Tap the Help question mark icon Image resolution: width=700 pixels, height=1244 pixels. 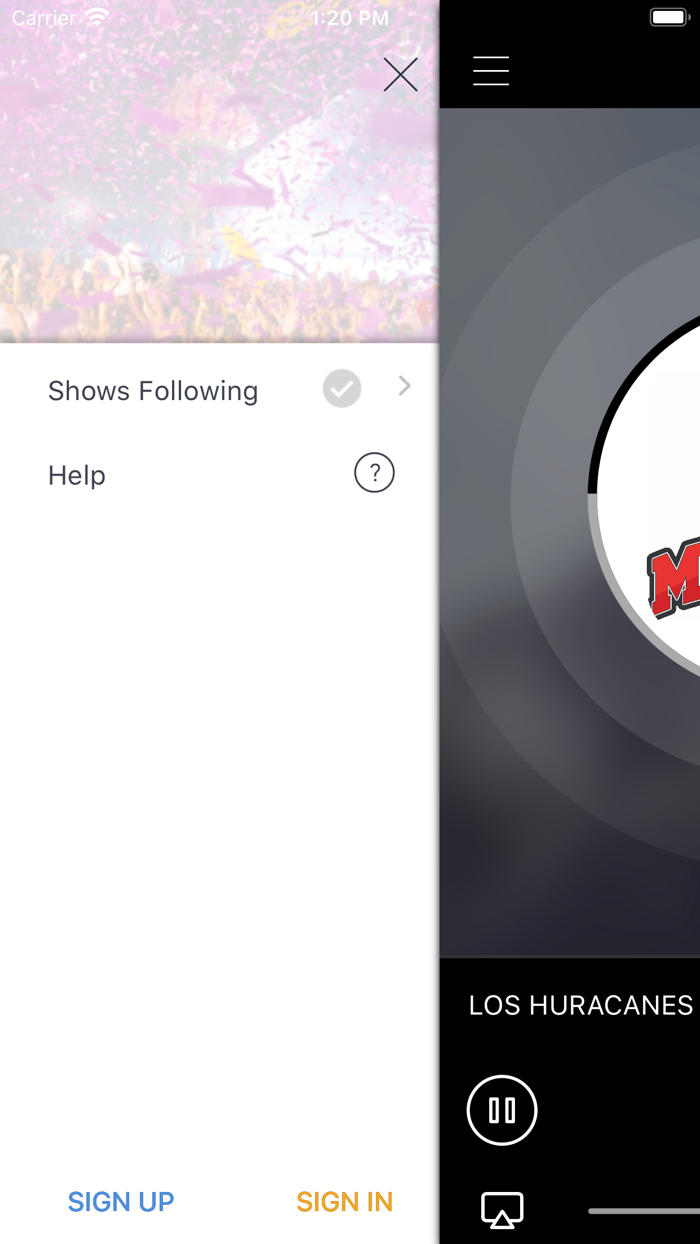374,473
